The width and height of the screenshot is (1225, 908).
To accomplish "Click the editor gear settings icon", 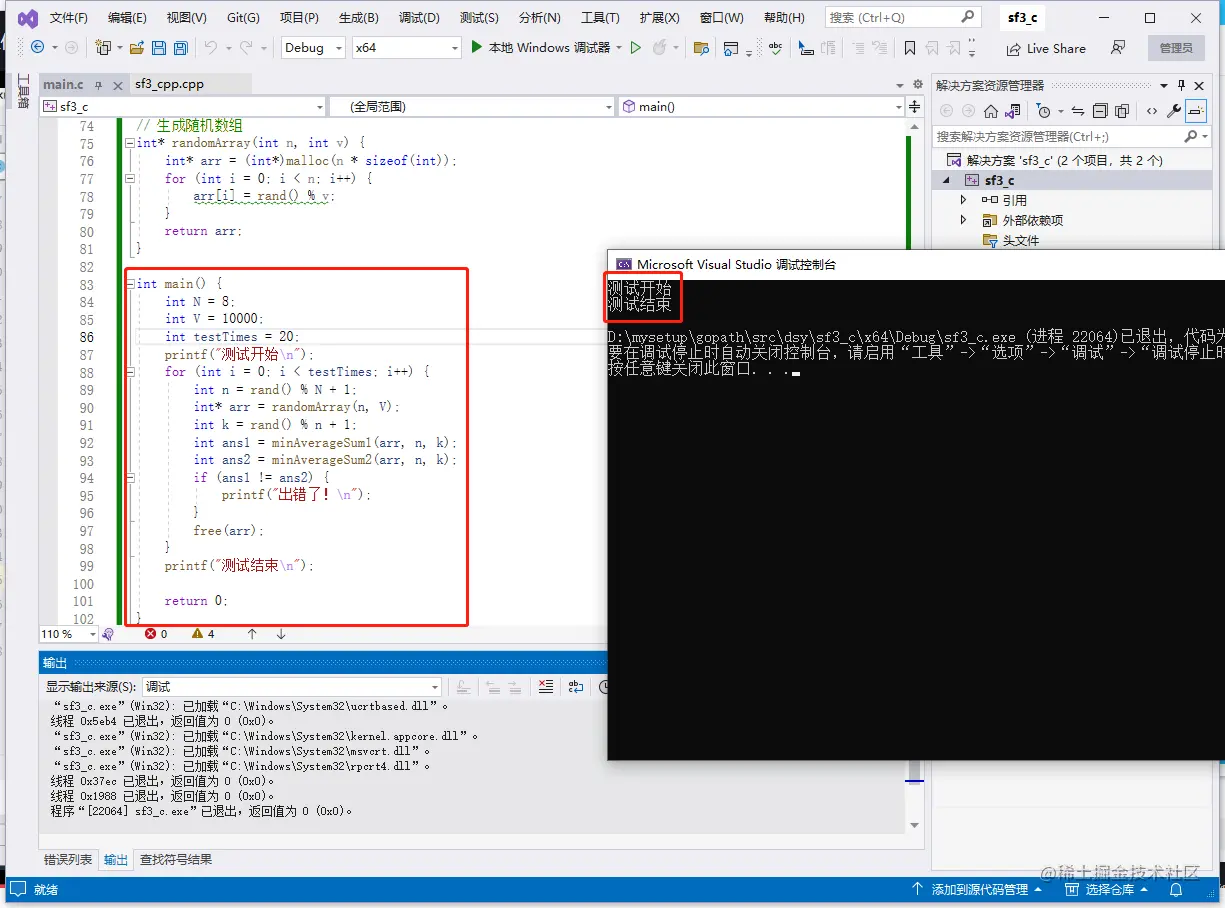I will click(917, 85).
